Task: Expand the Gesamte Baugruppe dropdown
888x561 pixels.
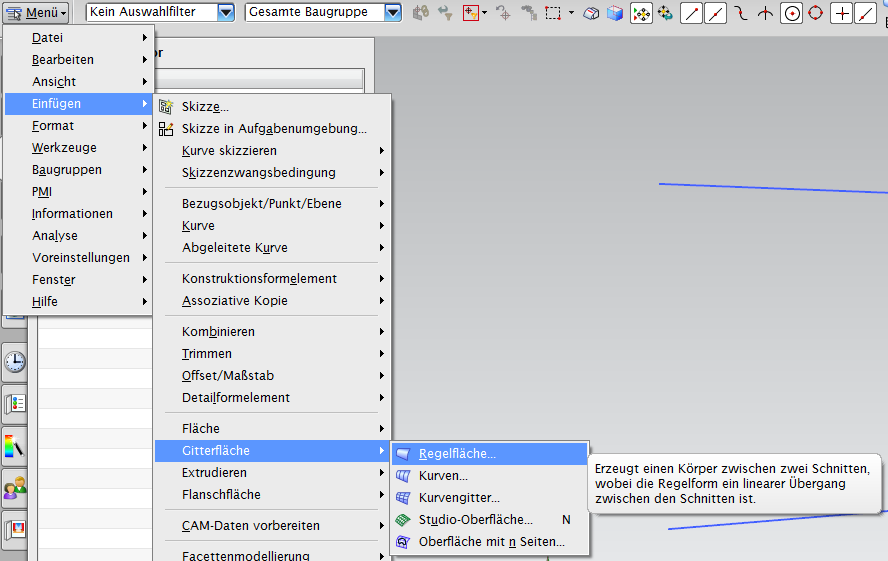Action: click(x=393, y=13)
